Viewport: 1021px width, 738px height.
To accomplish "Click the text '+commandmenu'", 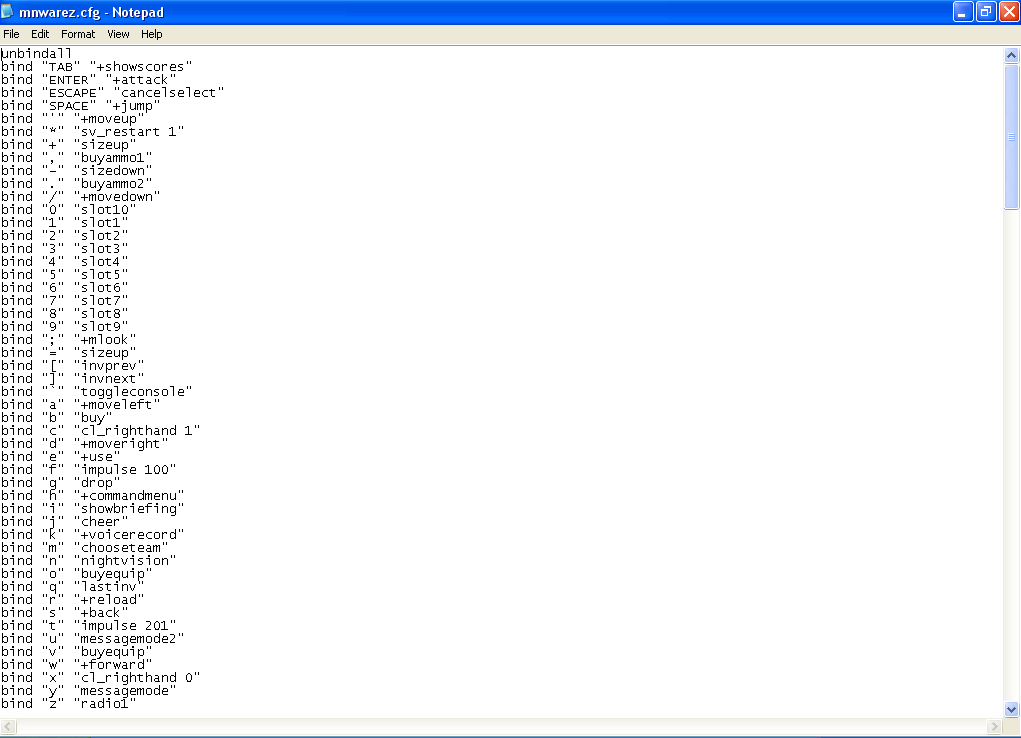I will (129, 496).
